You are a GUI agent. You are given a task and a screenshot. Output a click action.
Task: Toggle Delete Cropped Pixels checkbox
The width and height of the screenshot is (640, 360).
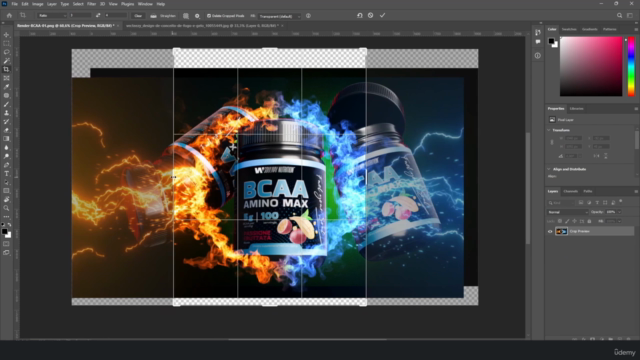209,16
